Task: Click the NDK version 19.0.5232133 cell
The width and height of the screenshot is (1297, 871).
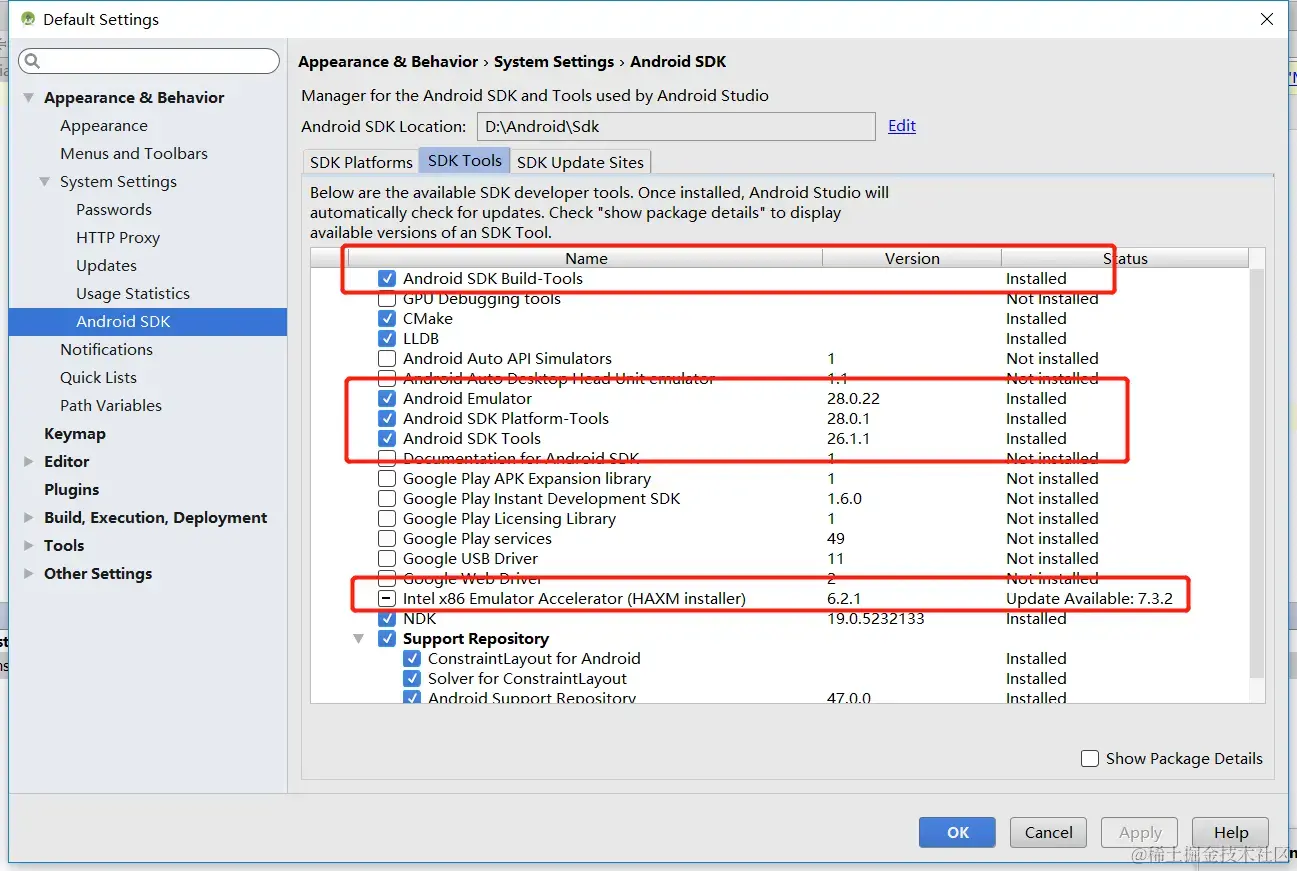Action: click(875, 619)
